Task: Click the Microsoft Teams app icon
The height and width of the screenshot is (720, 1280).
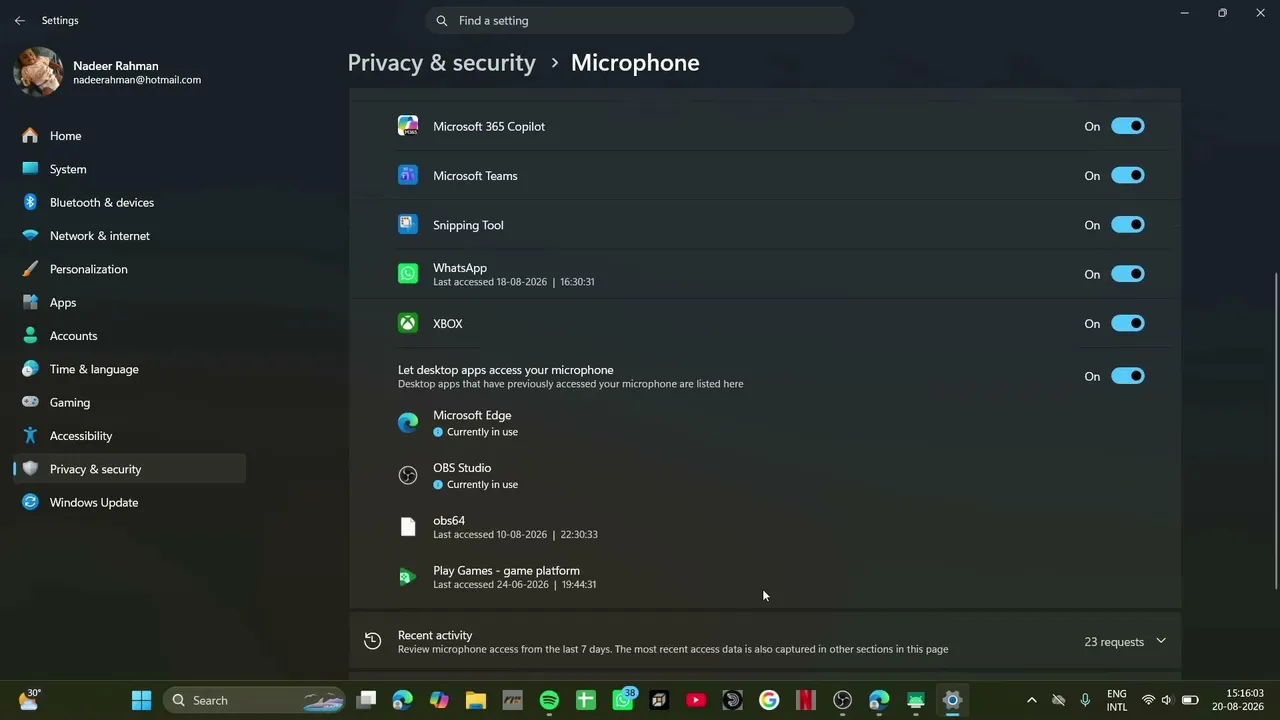Action: tap(408, 175)
